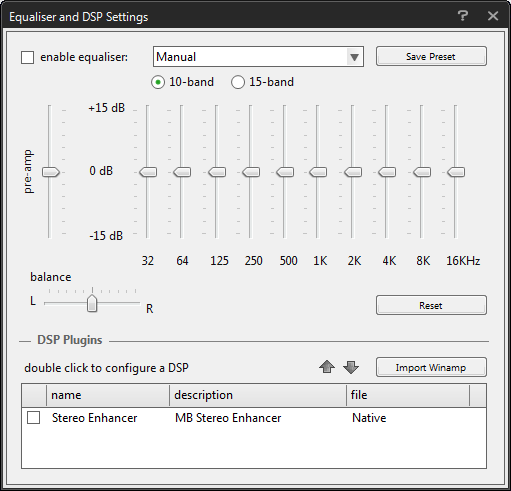
Task: Click the Save Preset button
Action: pyautogui.click(x=431, y=56)
